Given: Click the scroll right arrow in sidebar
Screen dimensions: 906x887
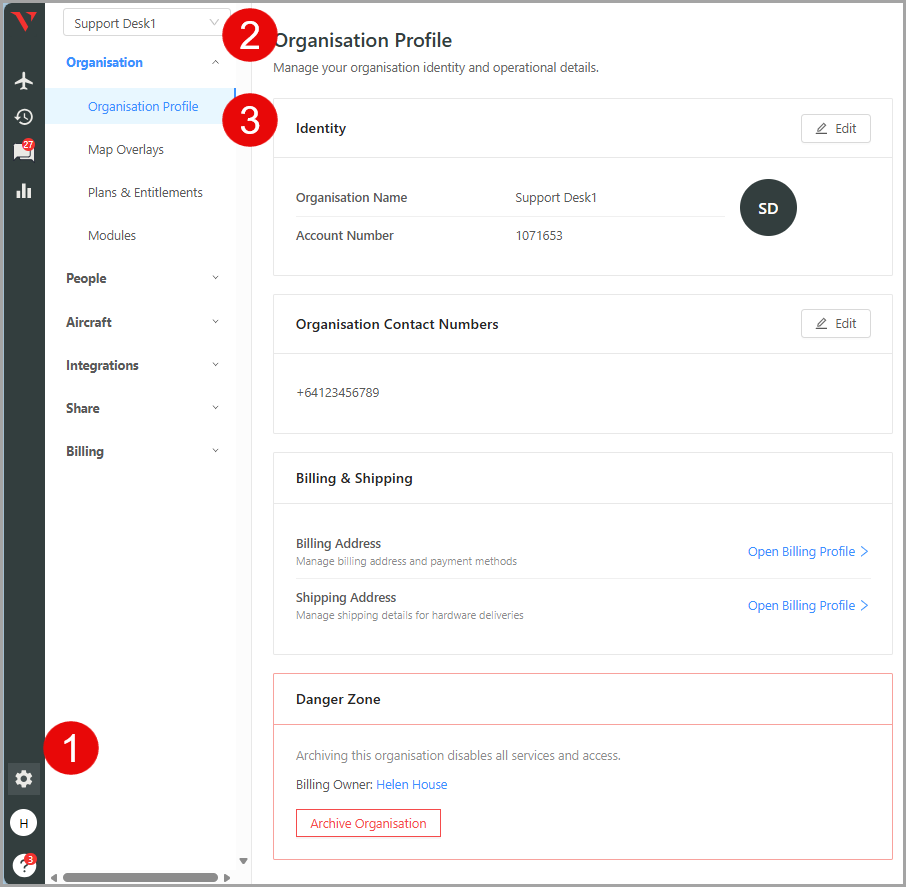Looking at the screenshot, I should coord(227,878).
